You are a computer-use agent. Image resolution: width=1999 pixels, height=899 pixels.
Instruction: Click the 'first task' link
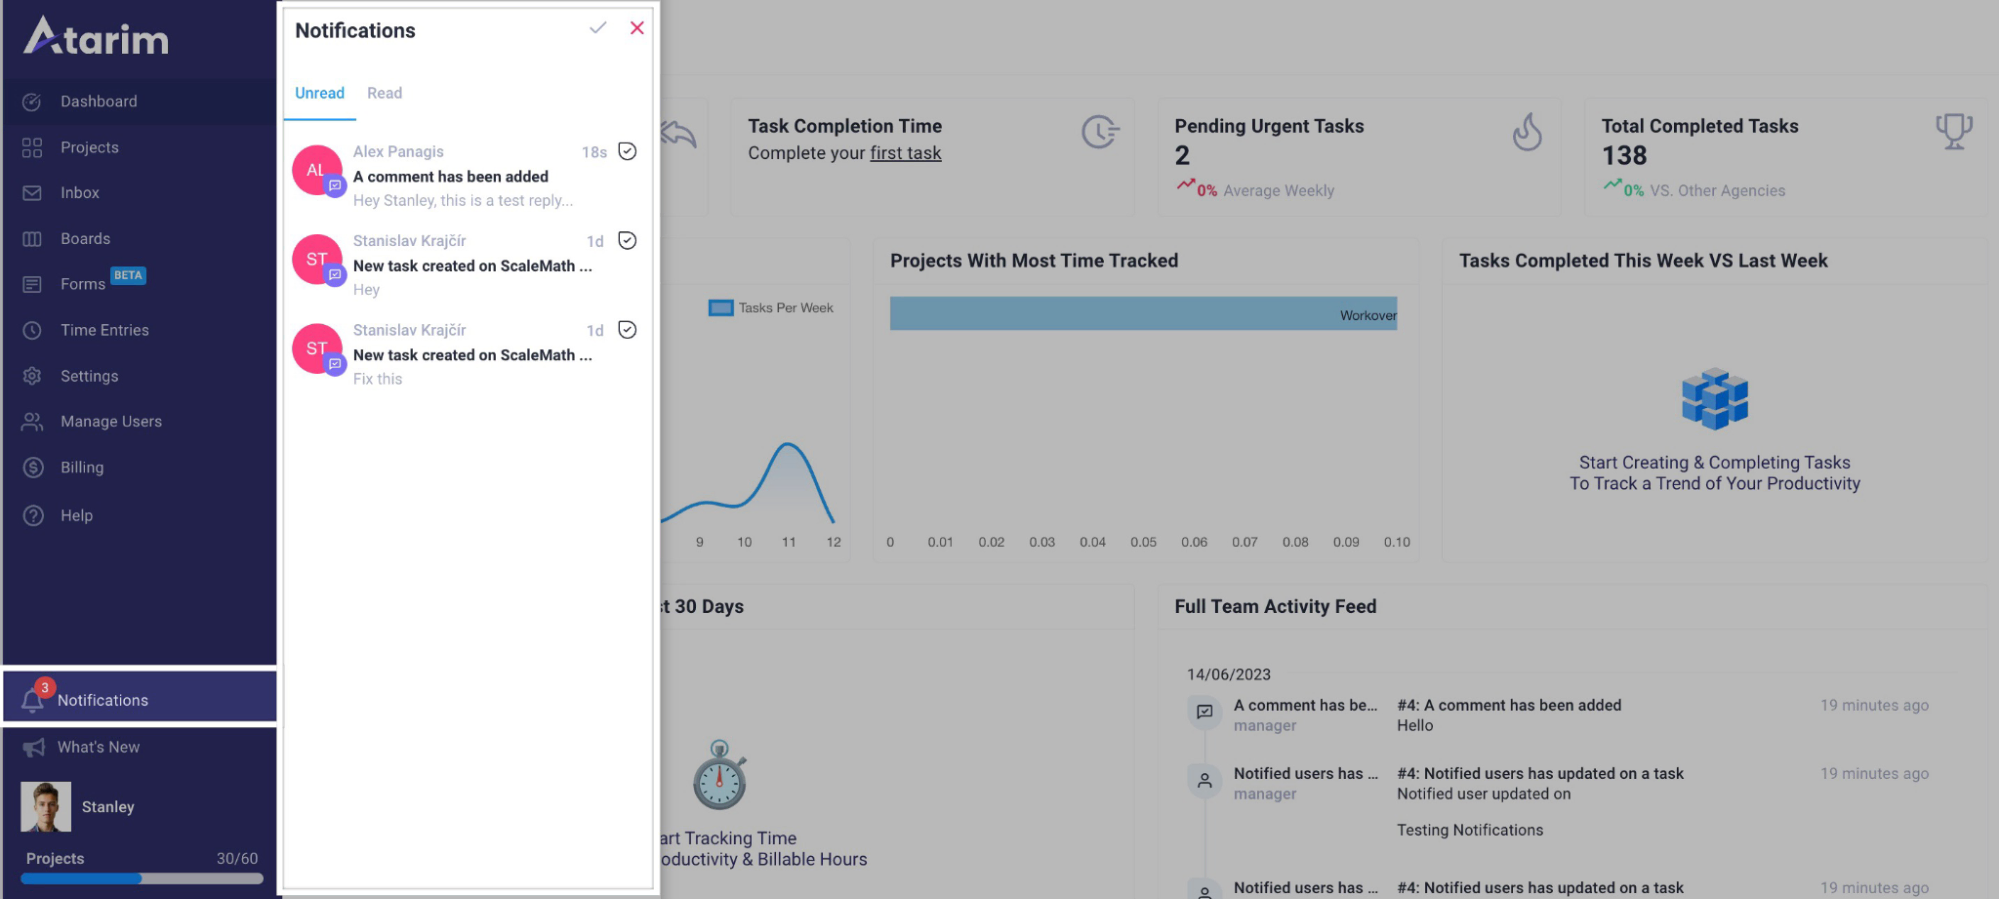905,153
